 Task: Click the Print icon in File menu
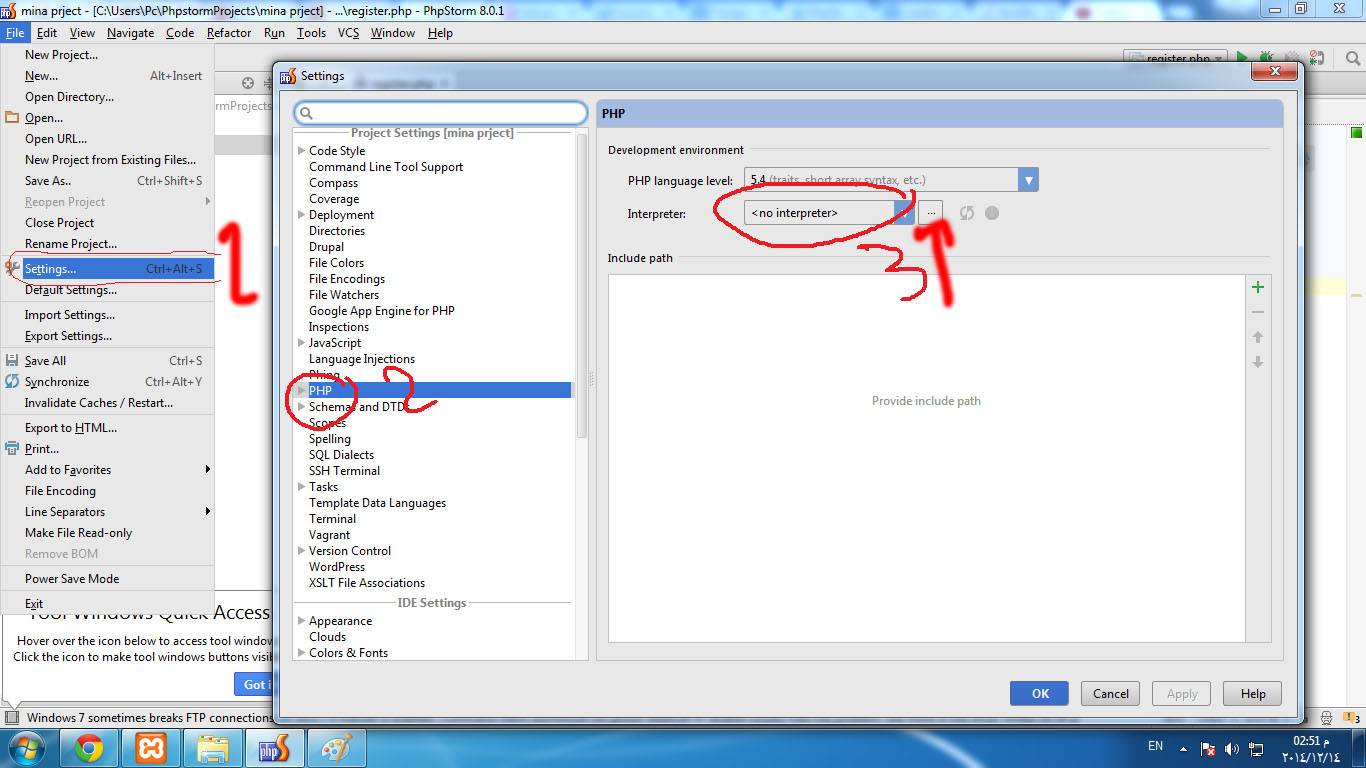click(12, 449)
